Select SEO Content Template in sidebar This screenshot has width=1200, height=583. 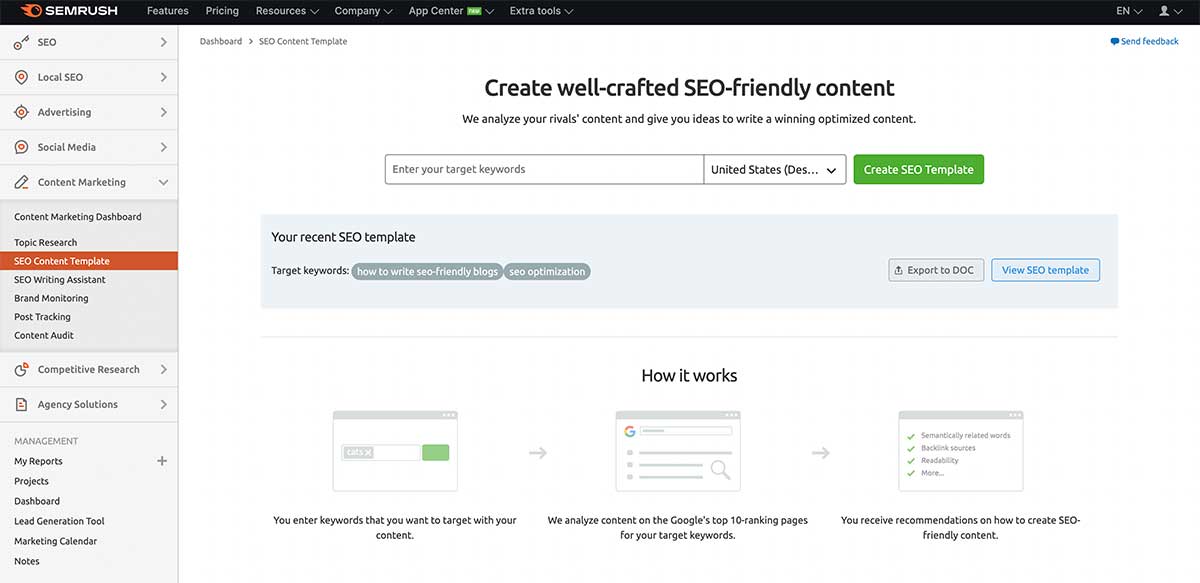click(89, 261)
